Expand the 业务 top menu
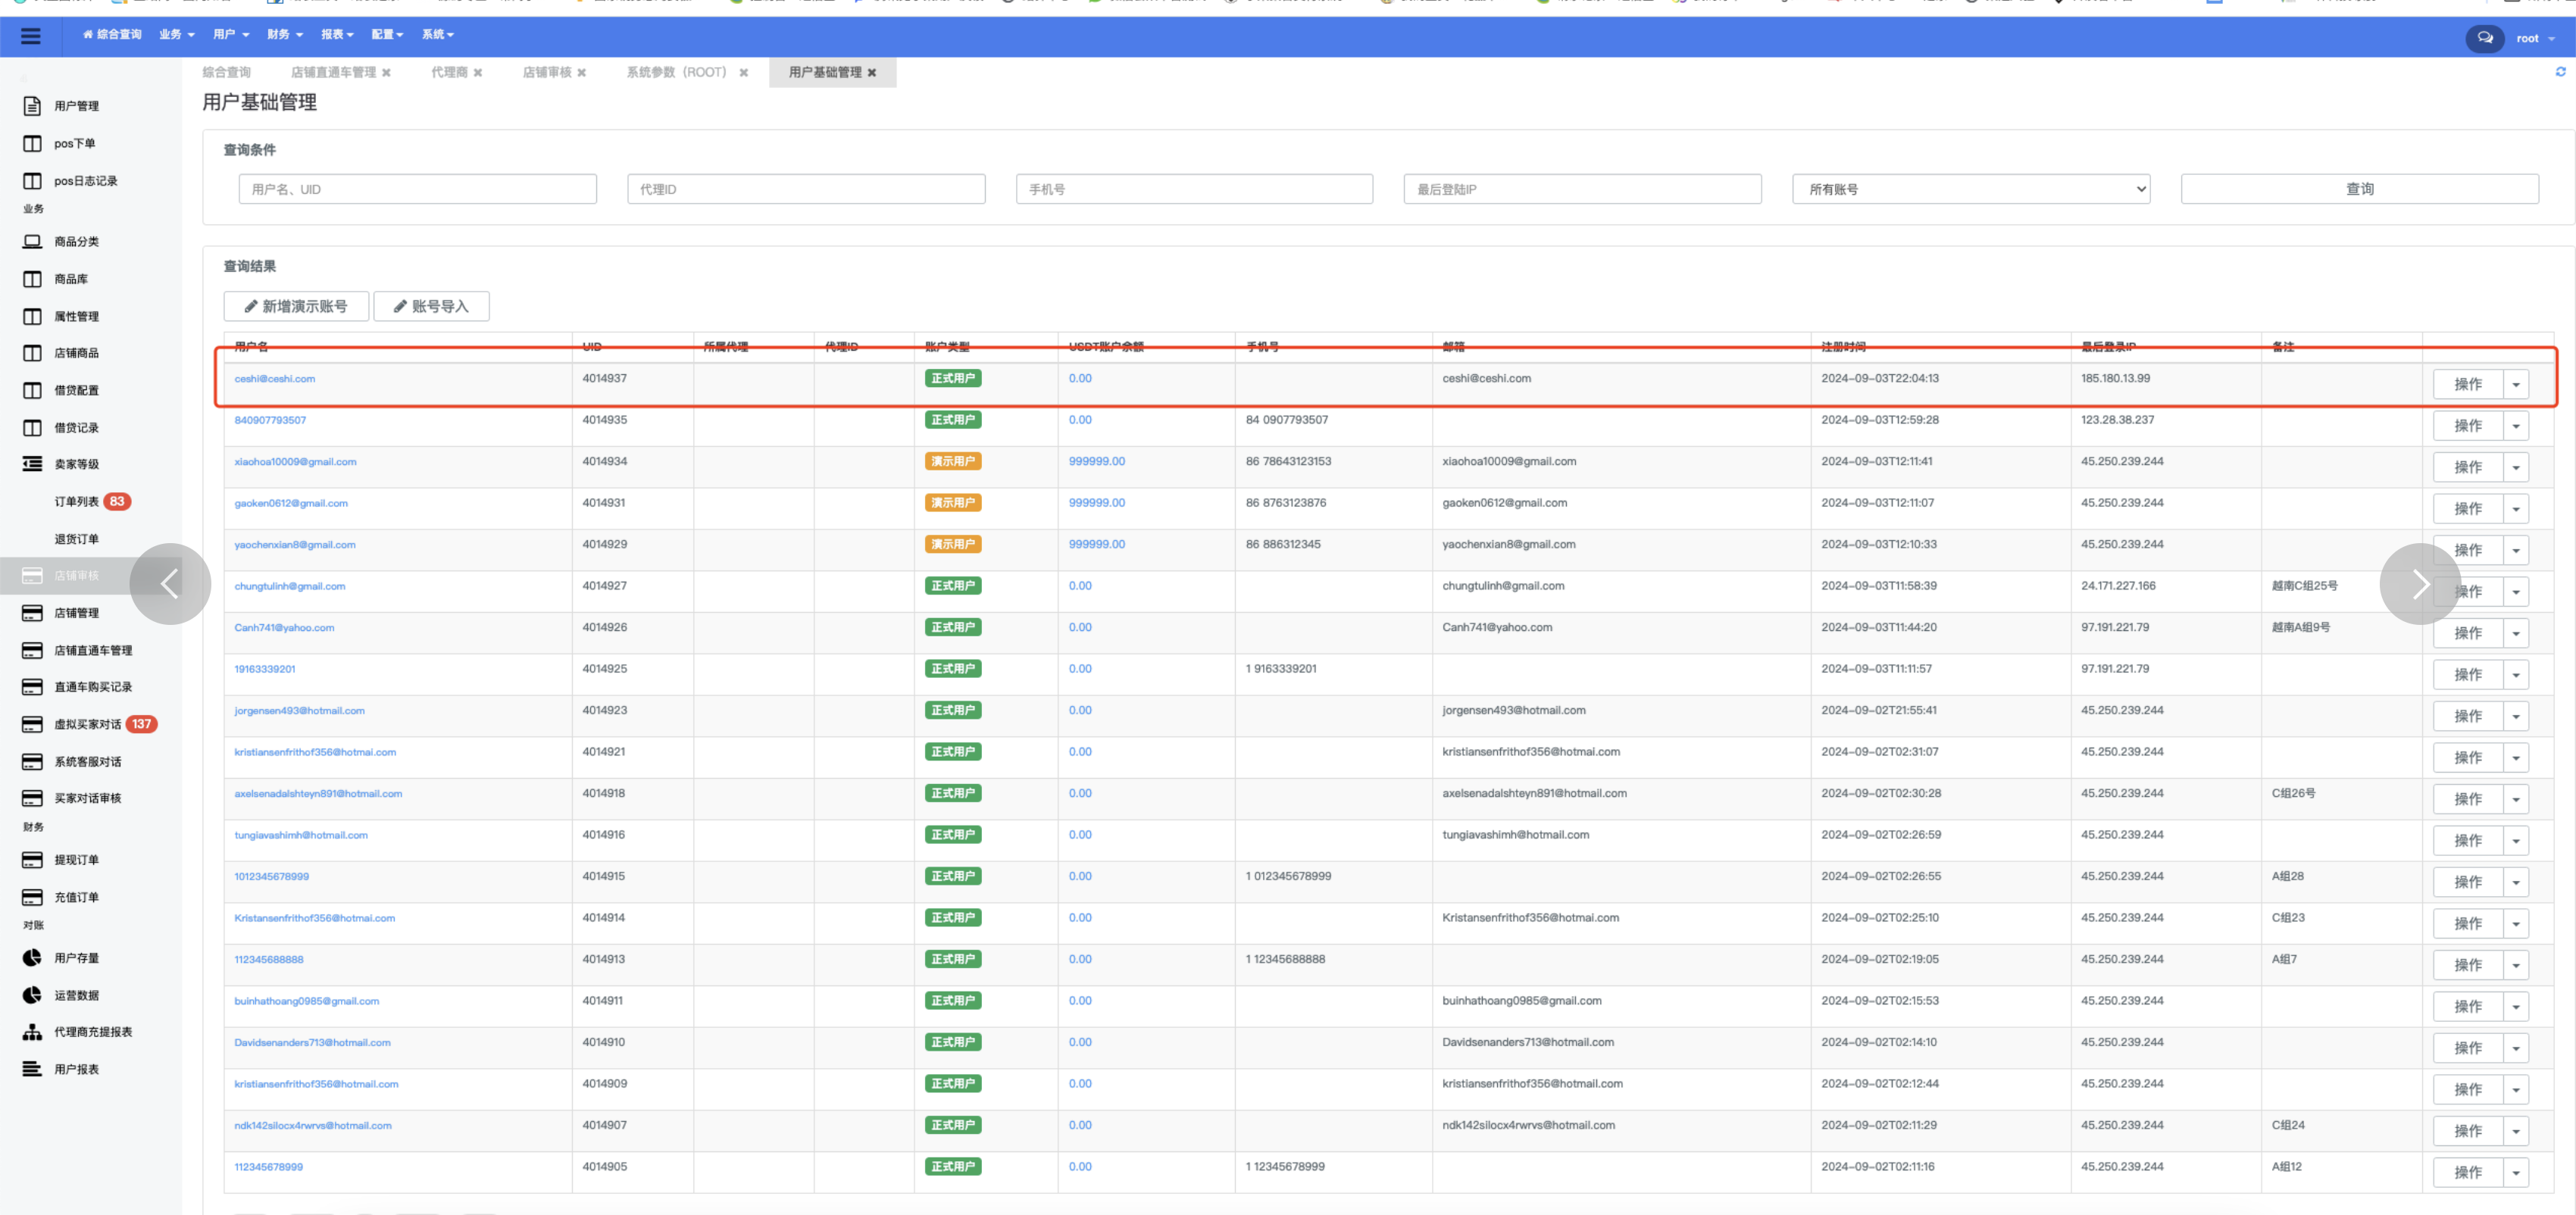2576x1215 pixels. point(177,35)
